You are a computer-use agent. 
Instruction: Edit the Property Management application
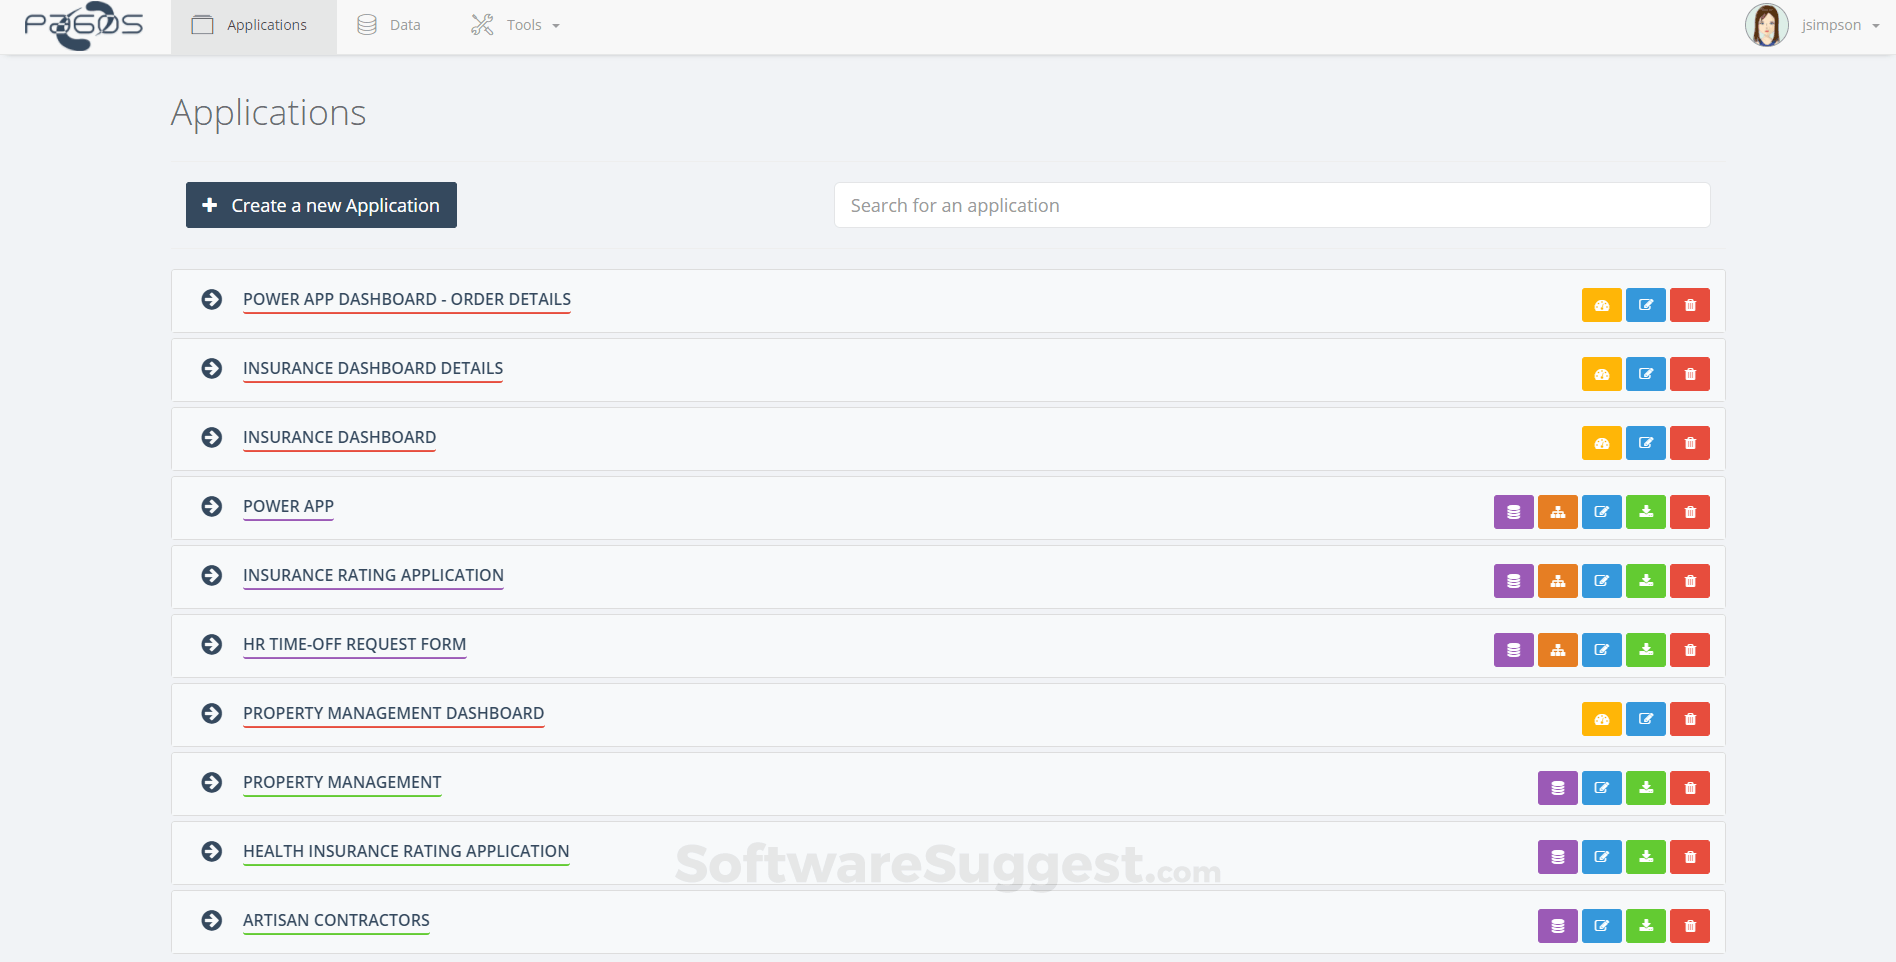(x=1601, y=787)
